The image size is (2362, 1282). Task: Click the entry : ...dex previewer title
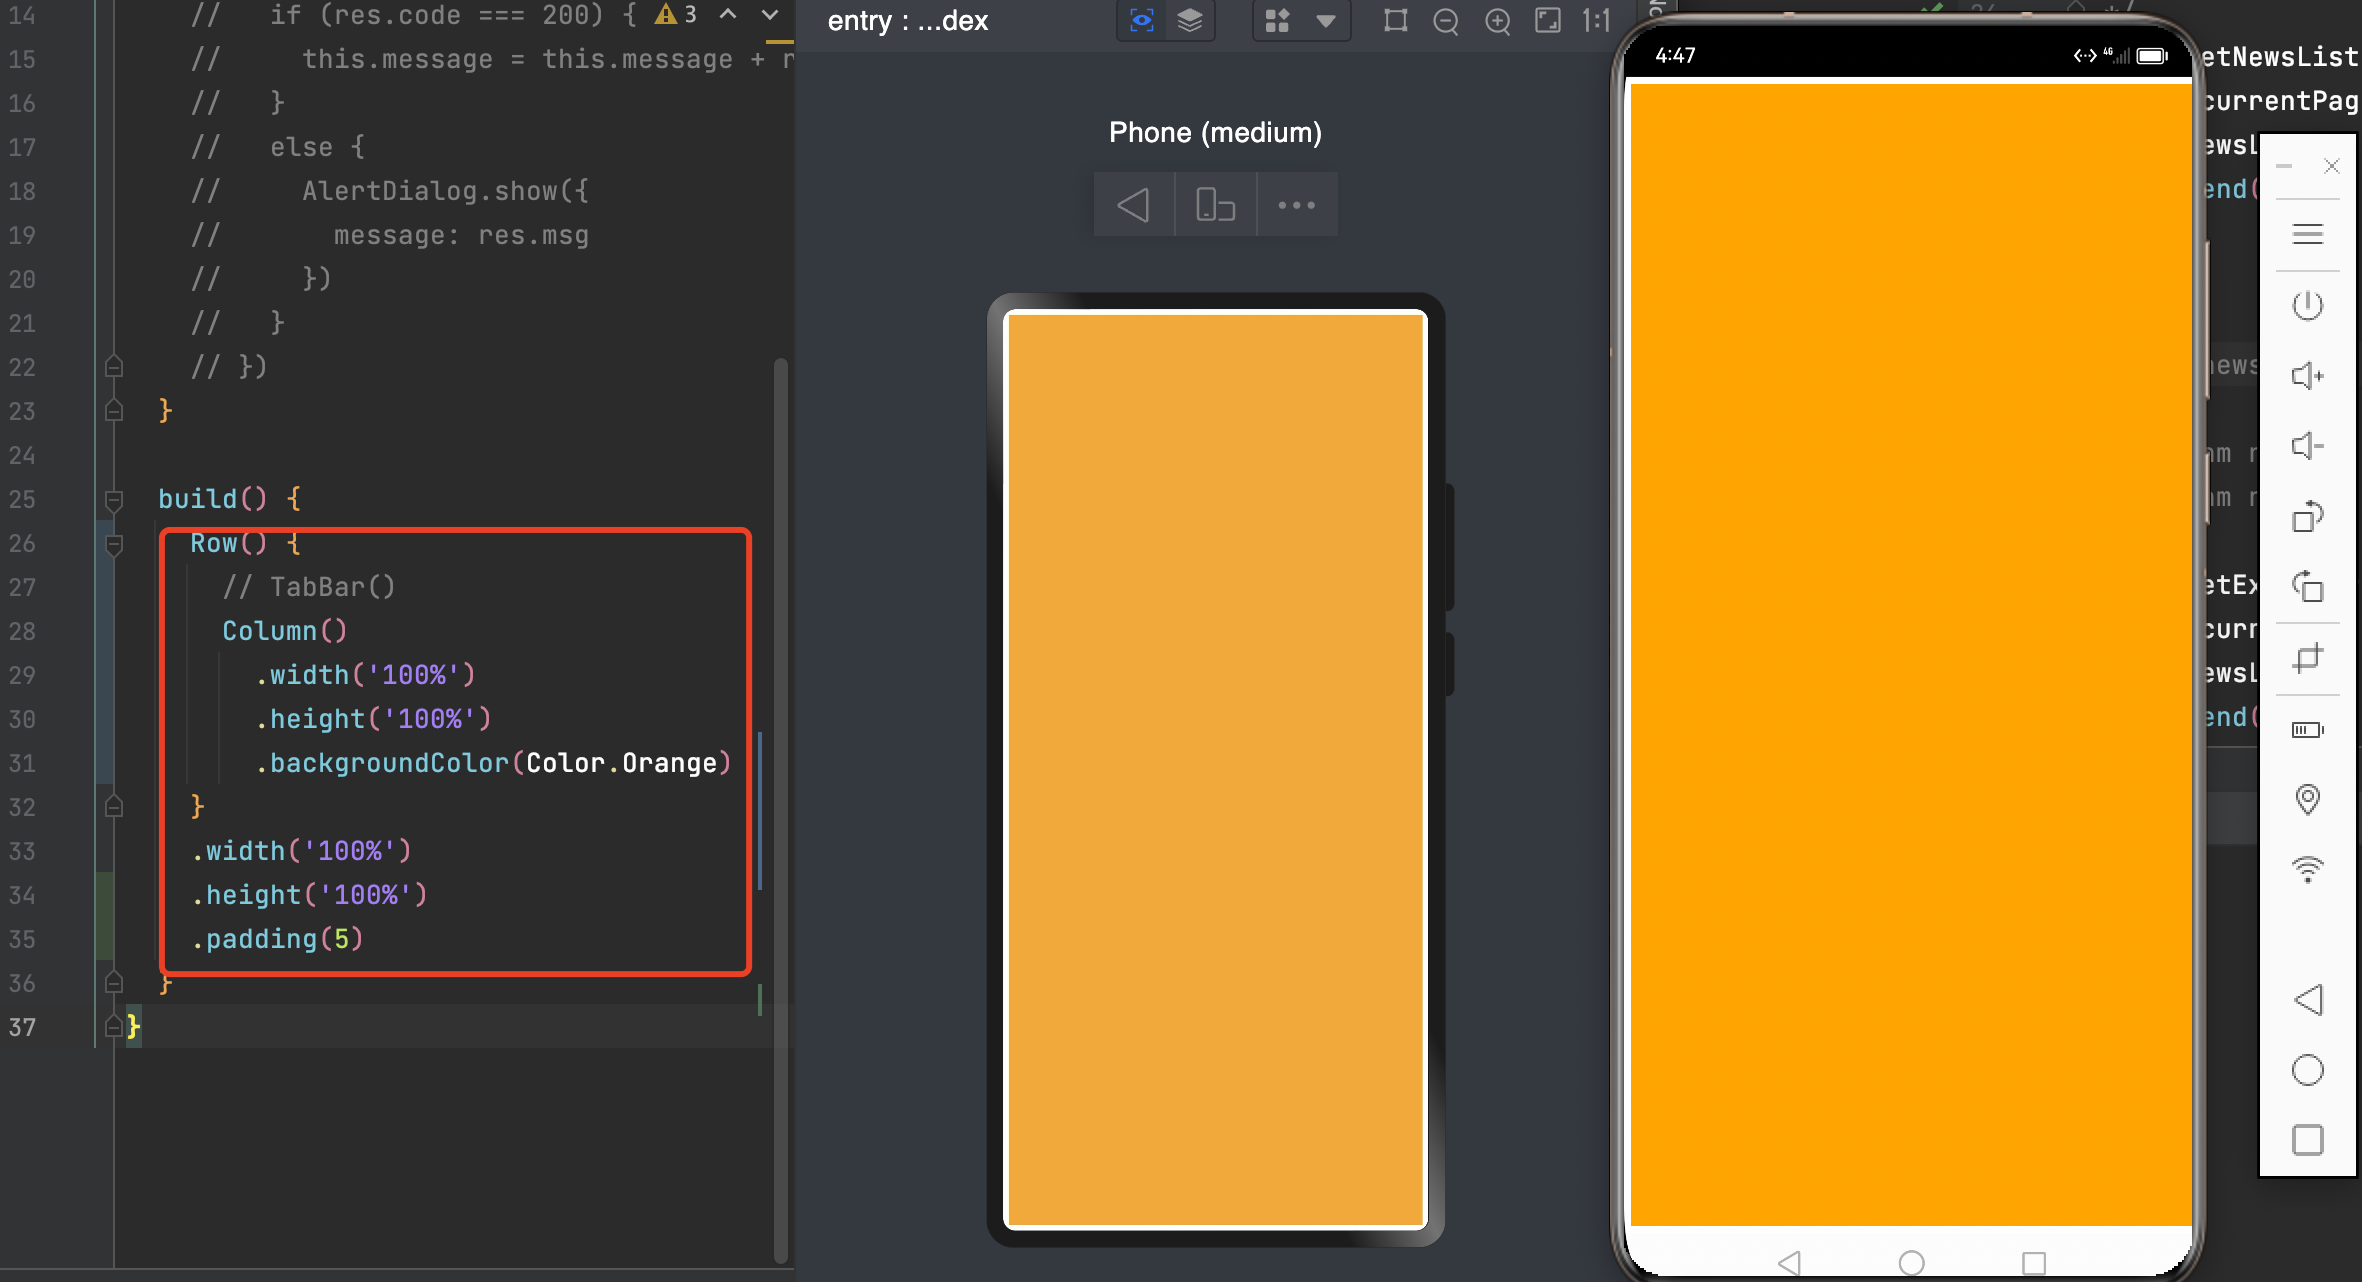pyautogui.click(x=908, y=20)
